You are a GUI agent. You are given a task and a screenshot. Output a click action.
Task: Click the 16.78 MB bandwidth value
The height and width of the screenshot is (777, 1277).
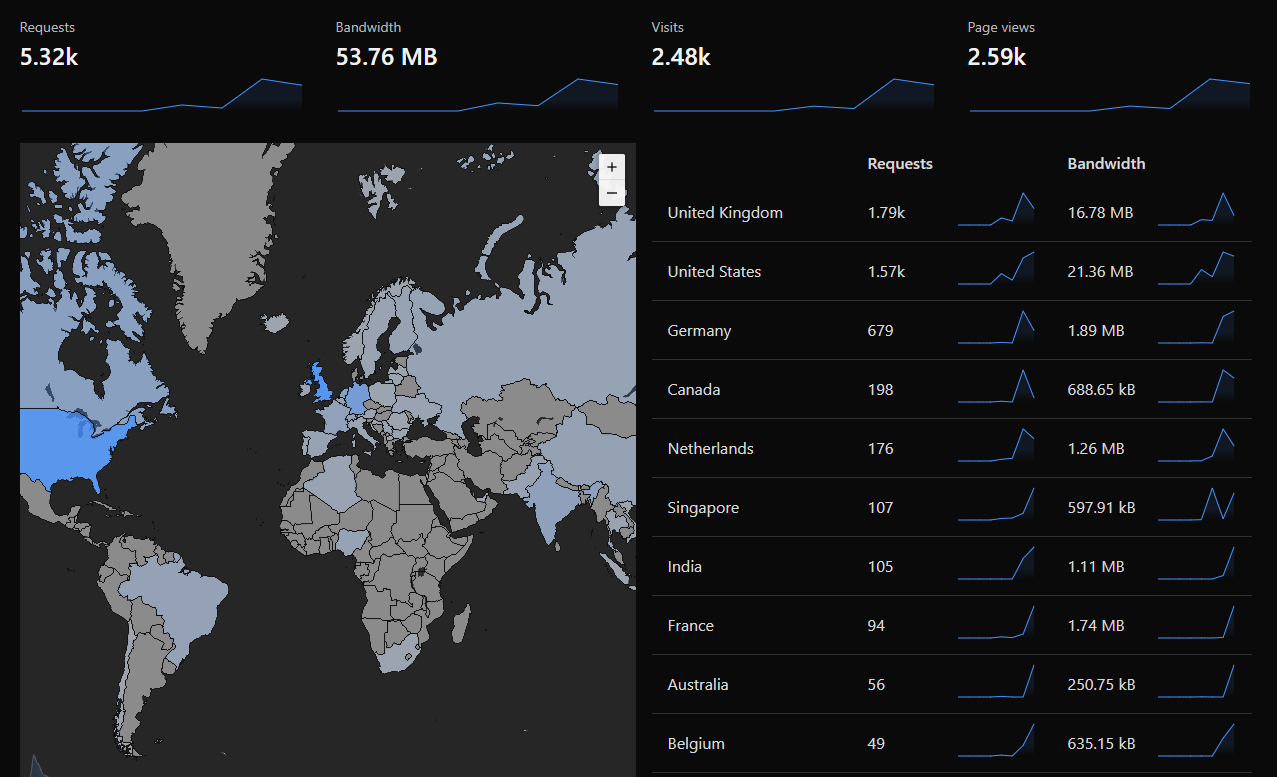click(x=1100, y=212)
